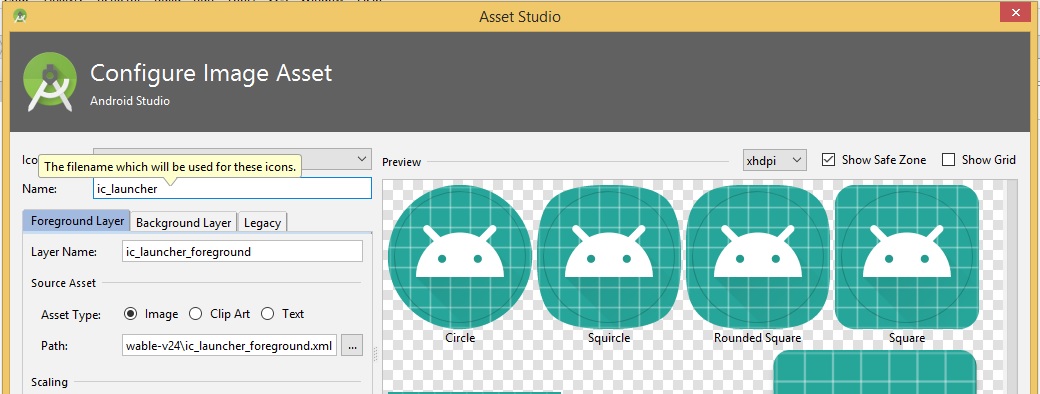Viewport: 1040px width, 394px height.
Task: Choose the Image asset type radio button
Action: [x=131, y=314]
